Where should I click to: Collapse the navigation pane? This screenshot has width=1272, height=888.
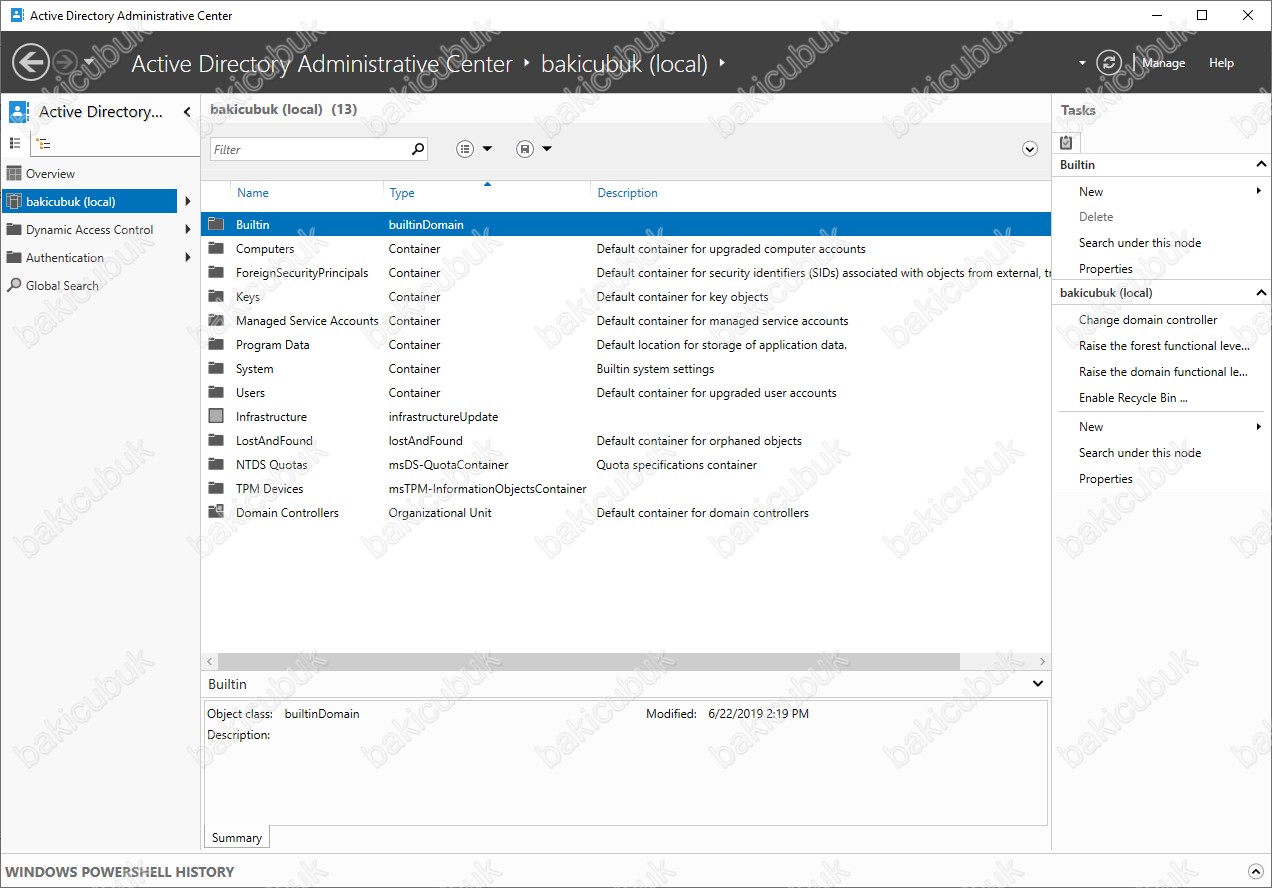coord(187,112)
